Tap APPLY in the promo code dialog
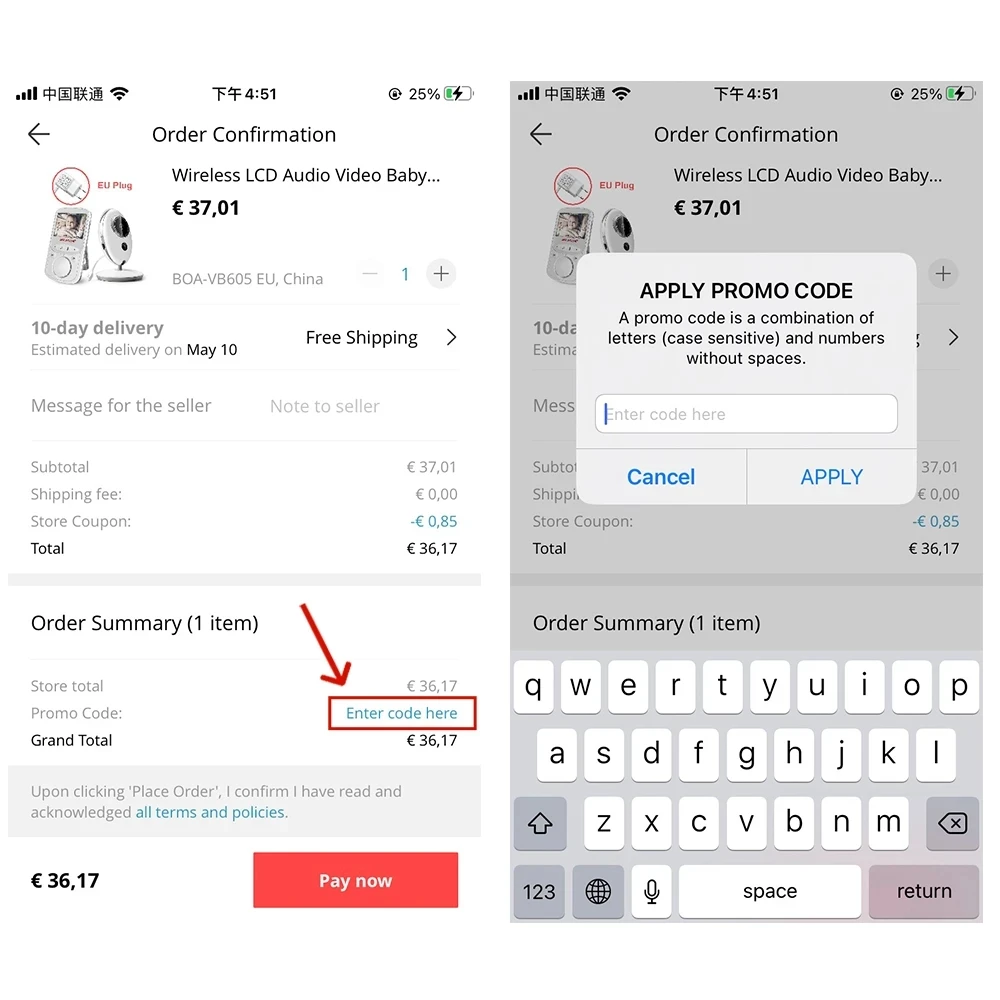The height and width of the screenshot is (1000, 1000). pos(832,476)
